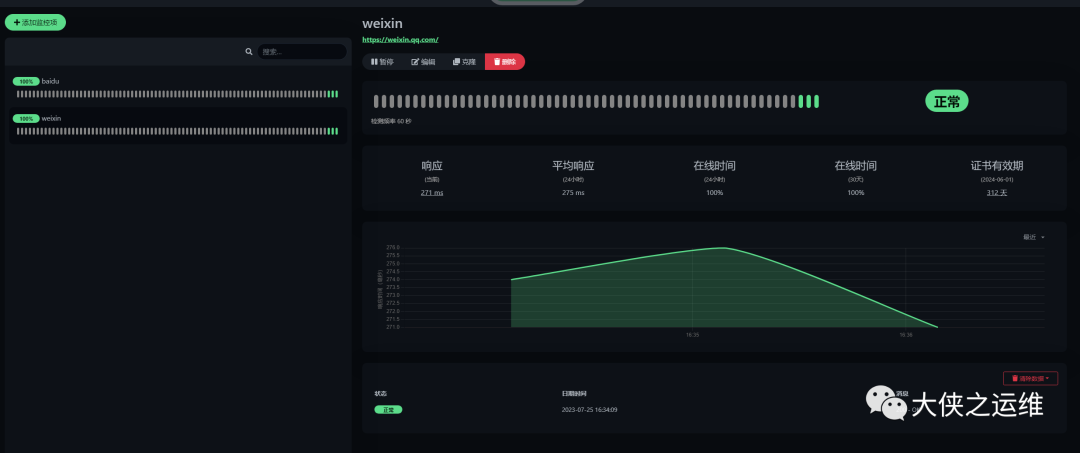
Task: Click the 16:35 chart axis label
Action: click(x=692, y=335)
